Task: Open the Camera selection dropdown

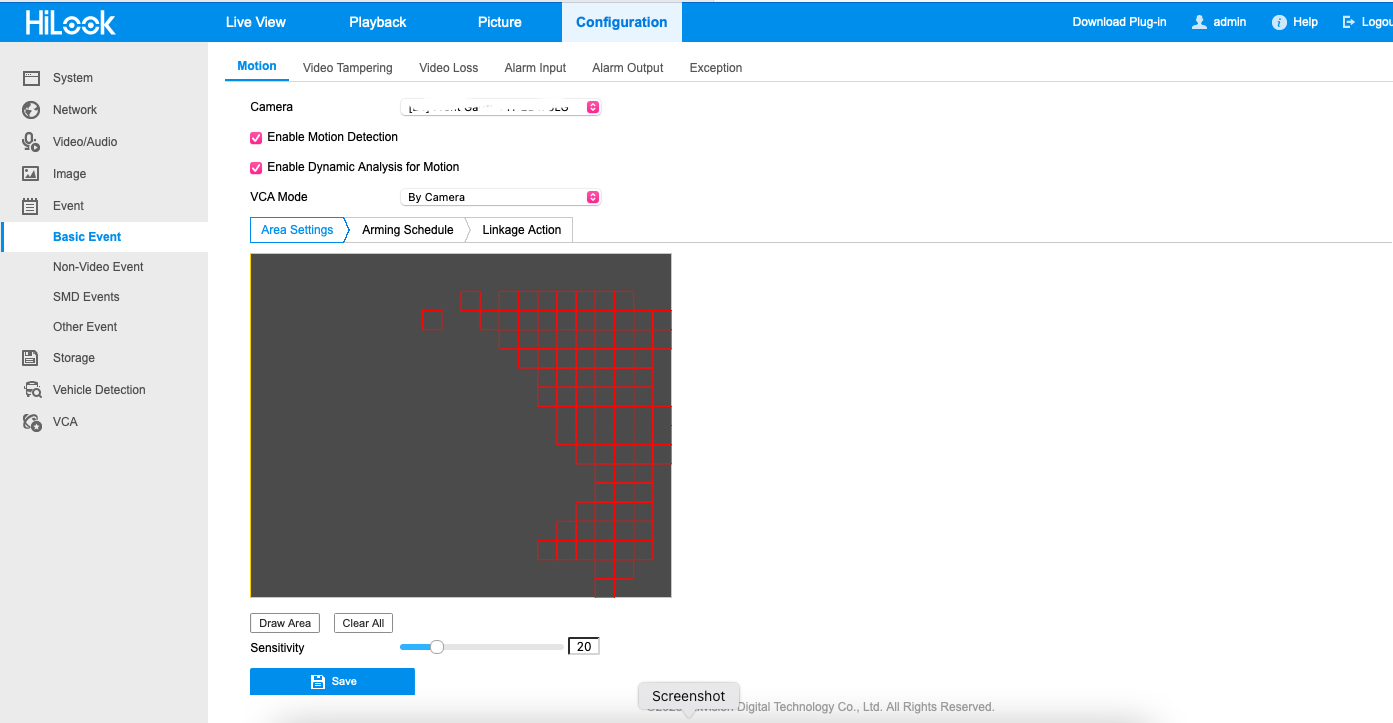Action: click(500, 107)
